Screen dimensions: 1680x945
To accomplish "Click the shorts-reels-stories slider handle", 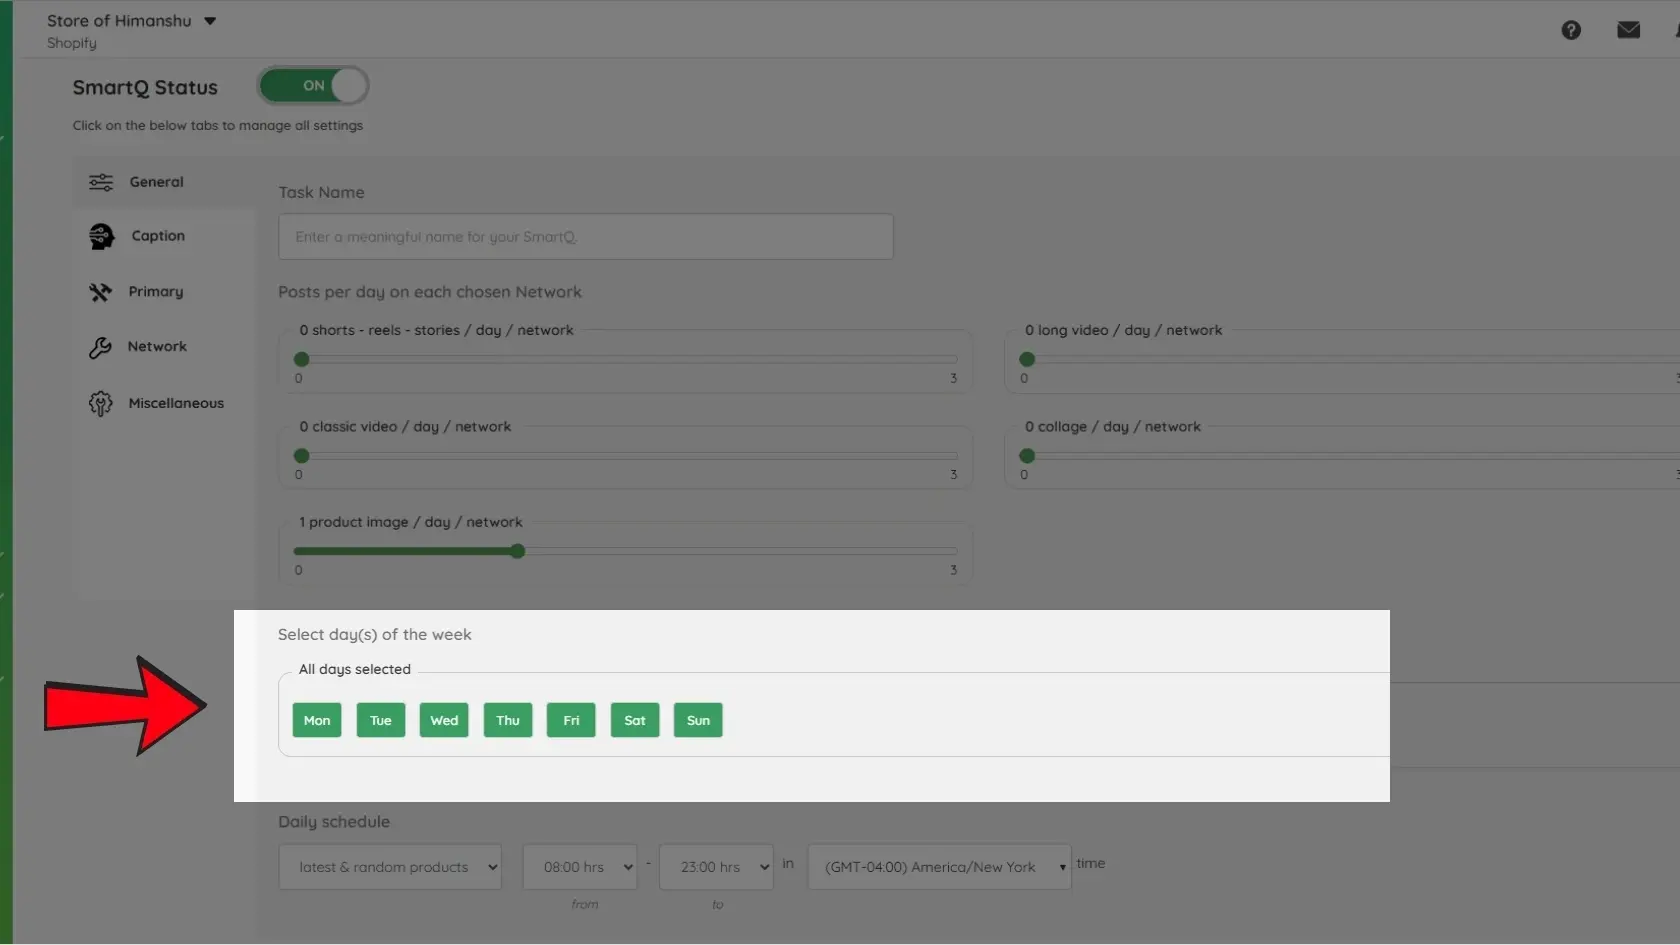I will (x=301, y=359).
